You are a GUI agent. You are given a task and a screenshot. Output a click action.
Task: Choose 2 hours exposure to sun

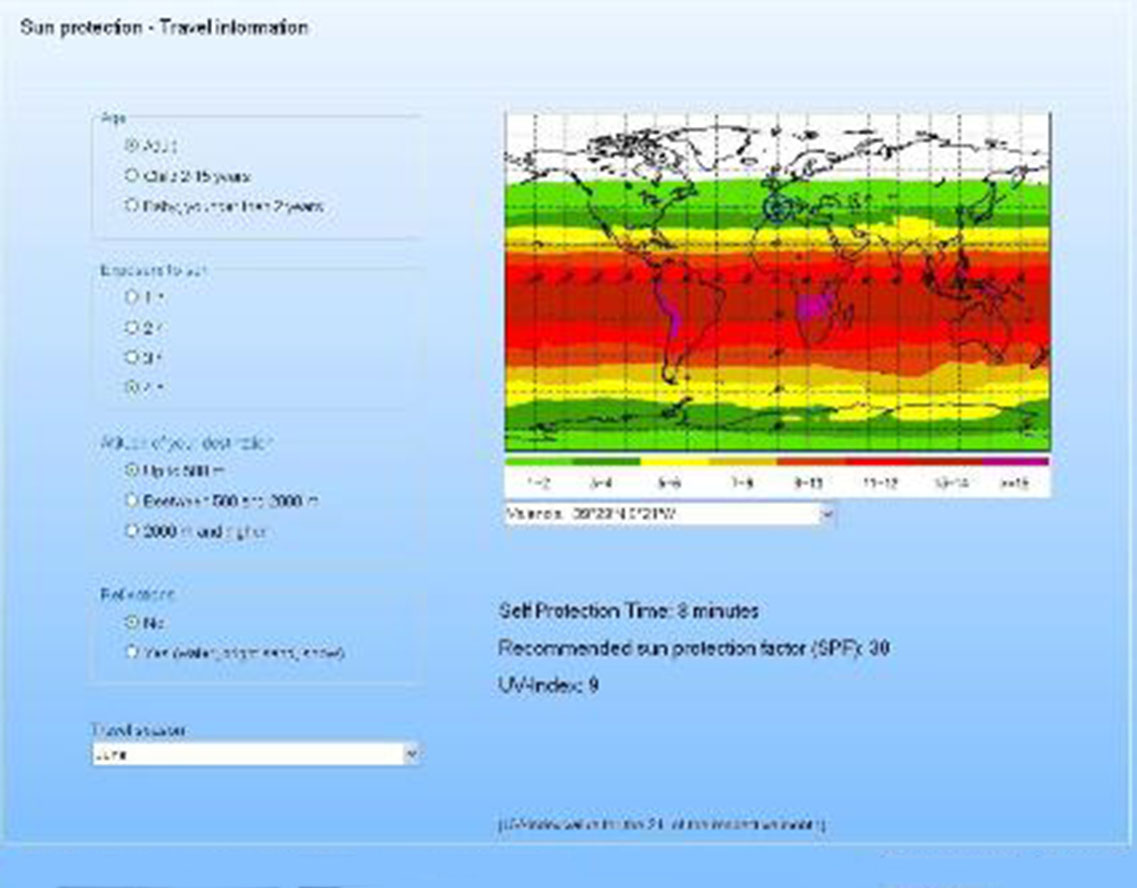[131, 327]
